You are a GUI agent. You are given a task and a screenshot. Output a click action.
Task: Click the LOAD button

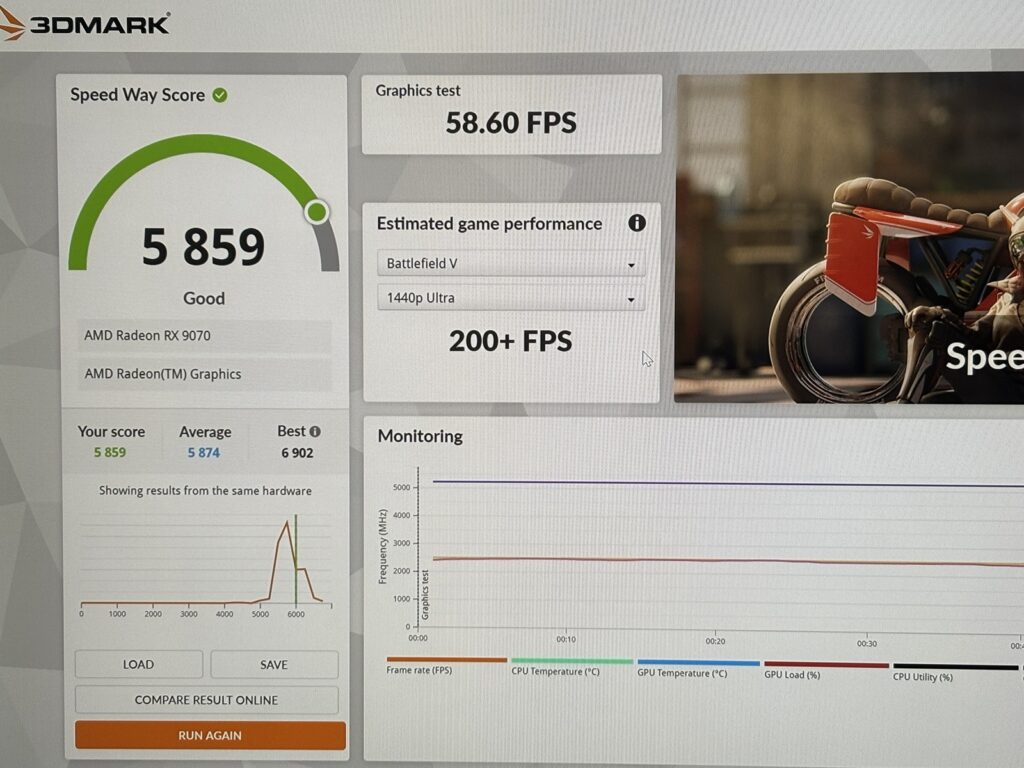click(138, 664)
